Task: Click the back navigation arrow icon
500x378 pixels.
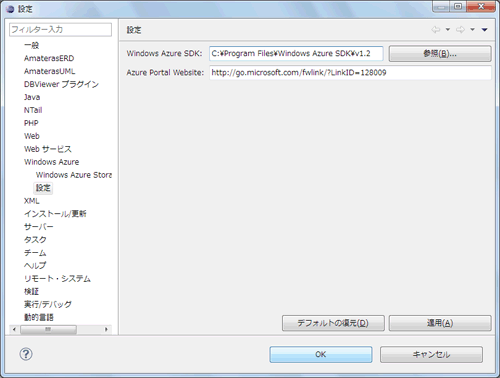Action: [x=436, y=30]
